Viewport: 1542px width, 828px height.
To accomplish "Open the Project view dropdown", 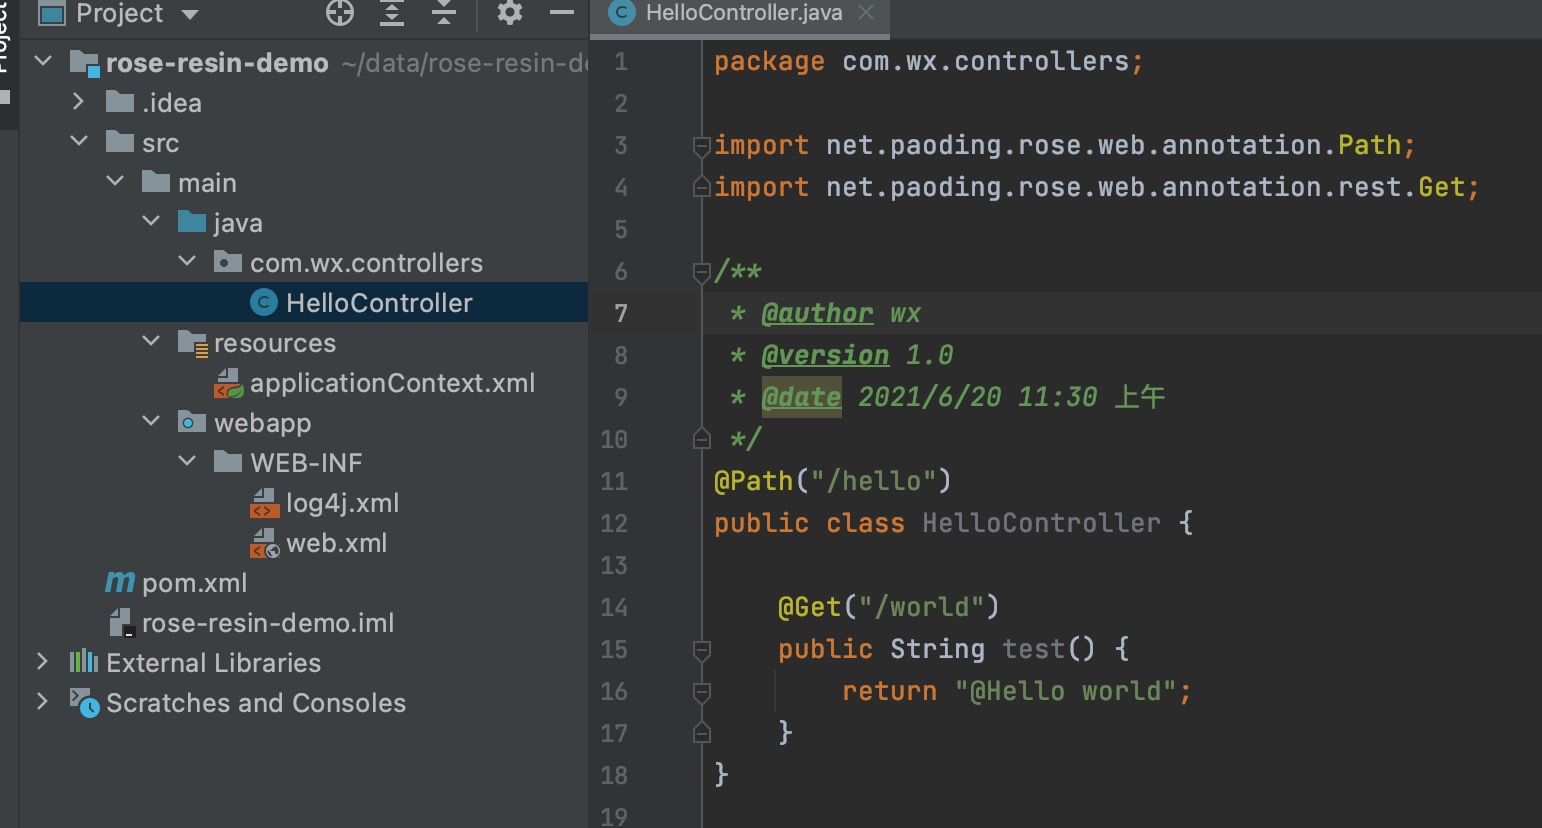I will (x=190, y=14).
